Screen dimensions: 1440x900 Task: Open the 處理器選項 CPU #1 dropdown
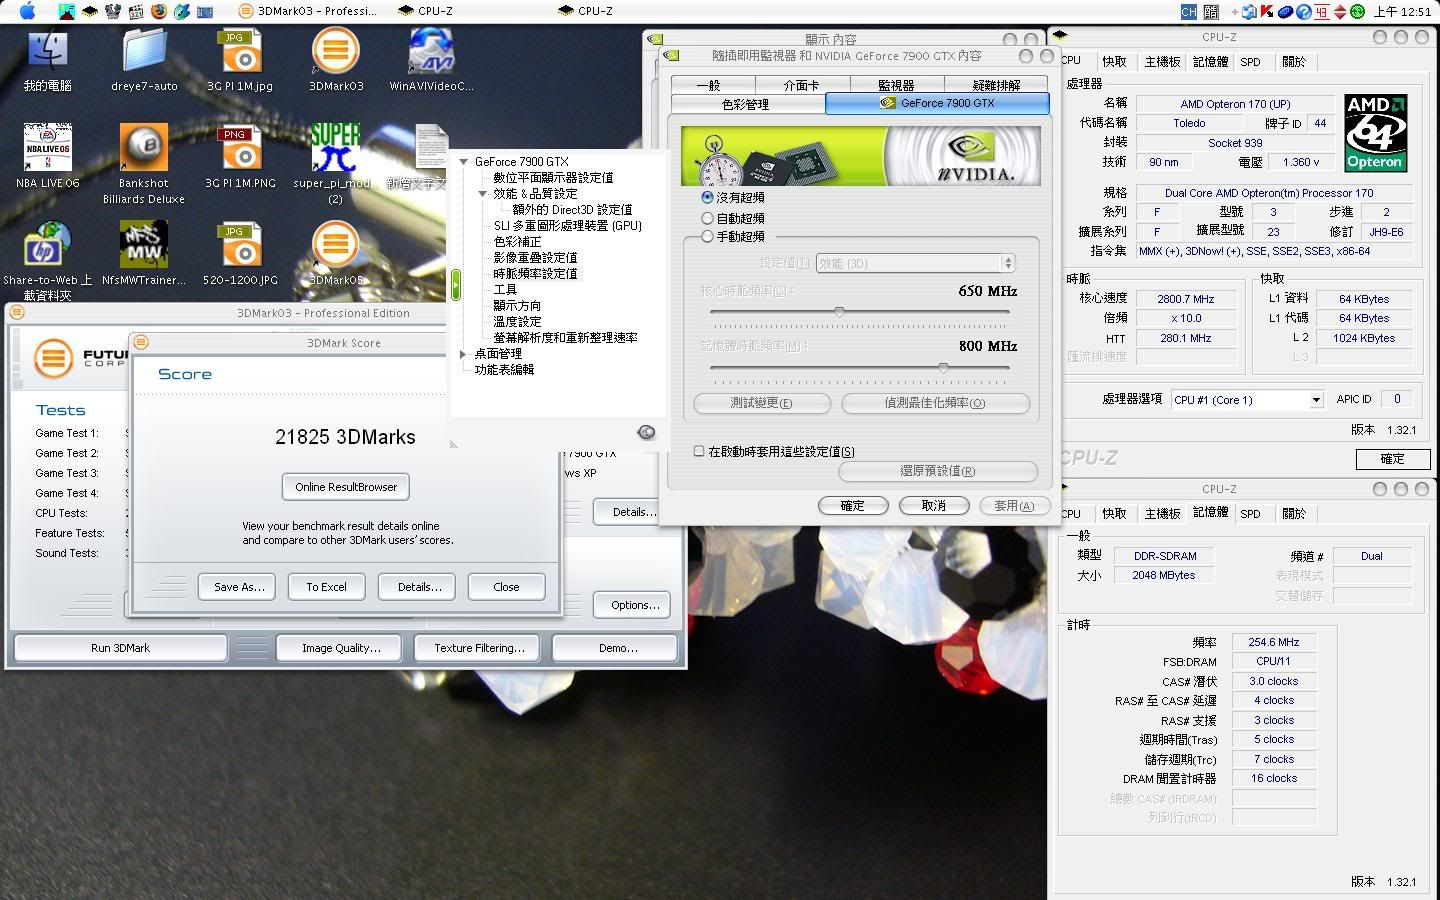(x=1247, y=399)
